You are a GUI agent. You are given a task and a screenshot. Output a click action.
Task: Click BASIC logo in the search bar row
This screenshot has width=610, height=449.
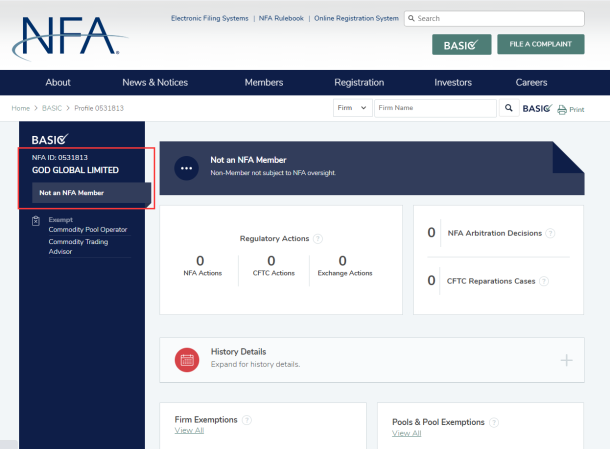(537, 108)
